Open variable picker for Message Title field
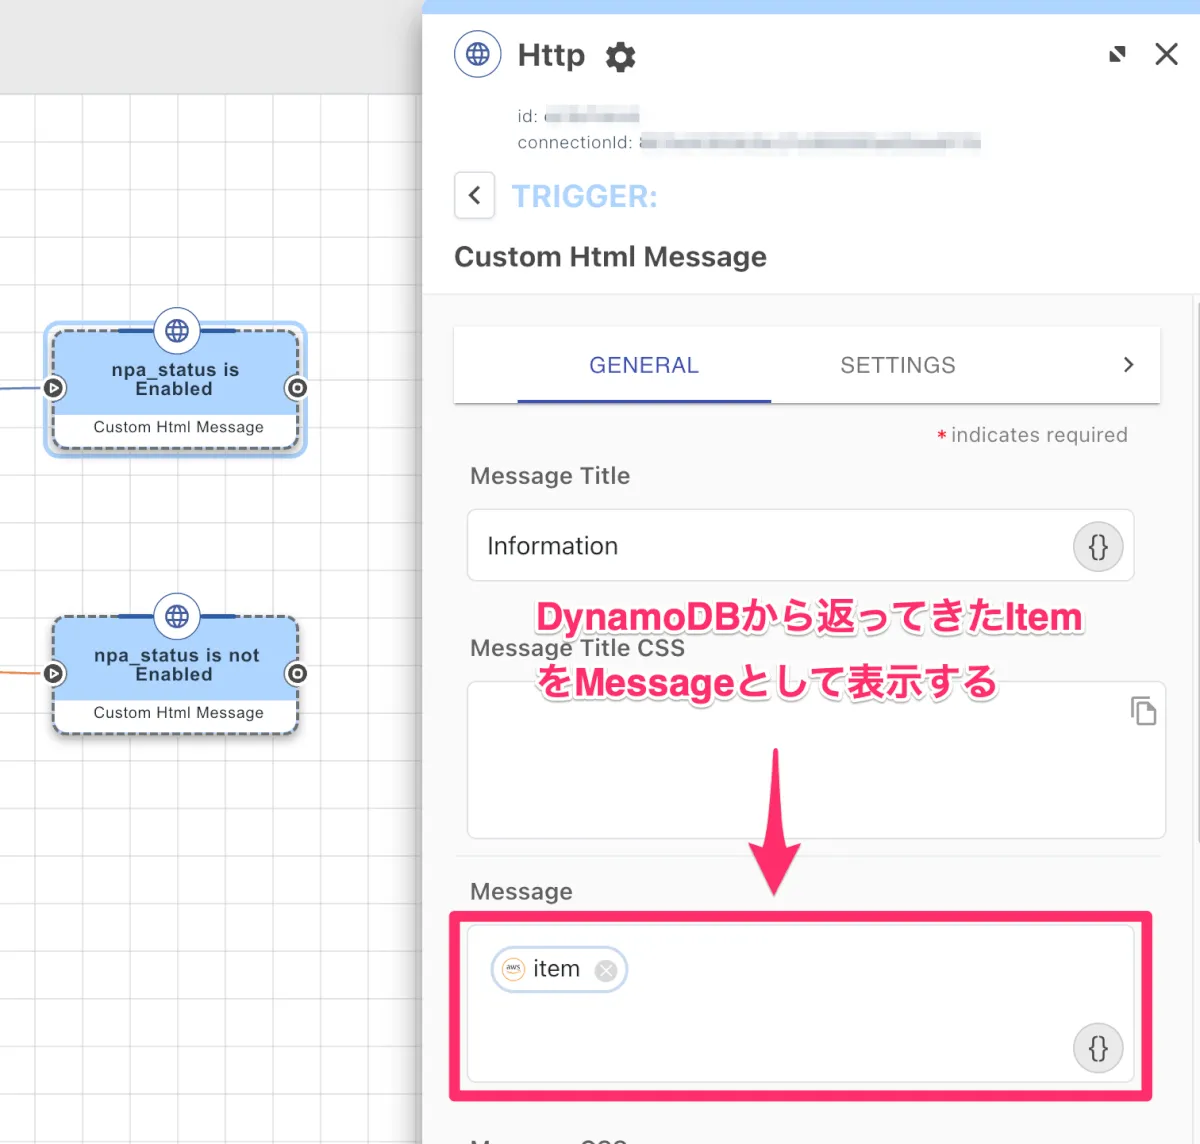1200x1144 pixels. pos(1097,547)
